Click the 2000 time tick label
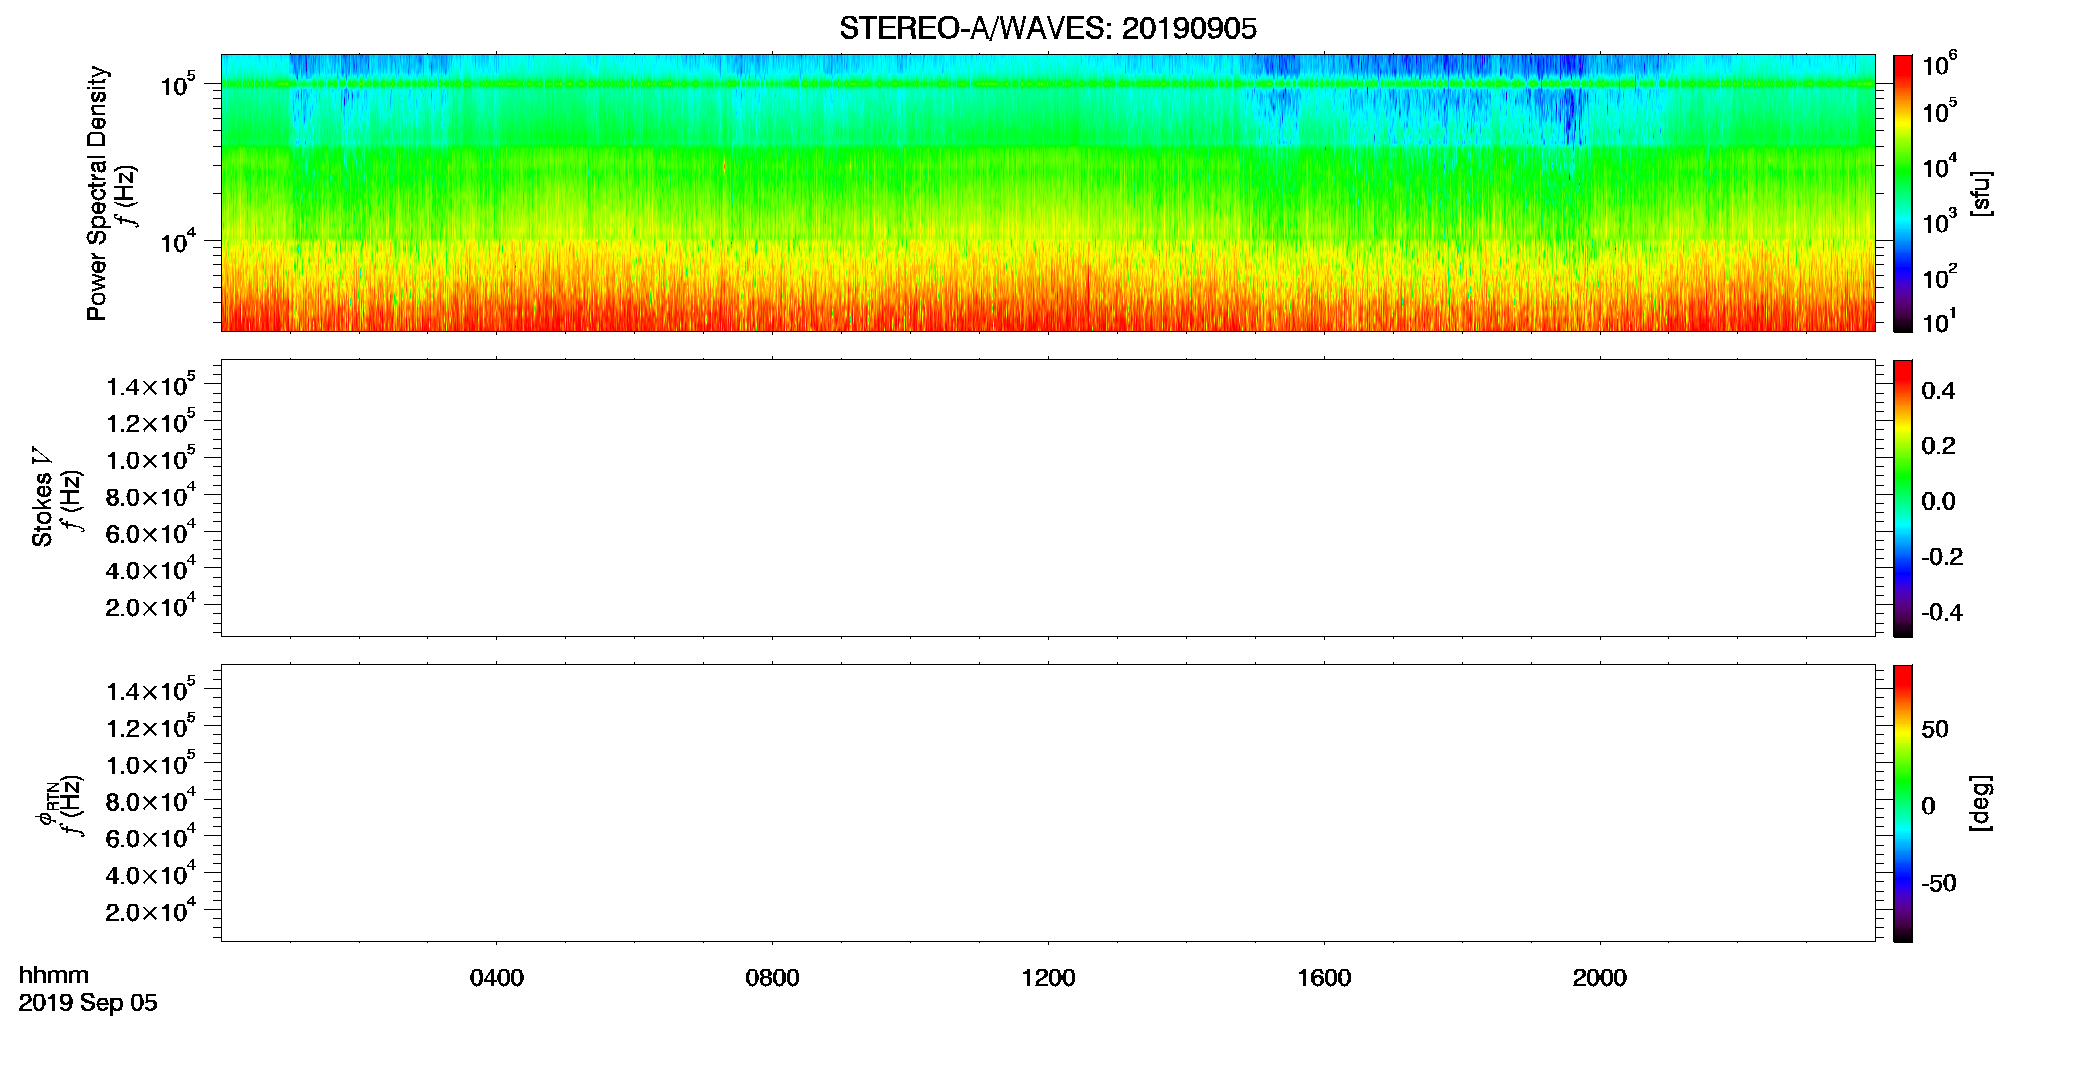2096x1080 pixels. pos(1599,978)
